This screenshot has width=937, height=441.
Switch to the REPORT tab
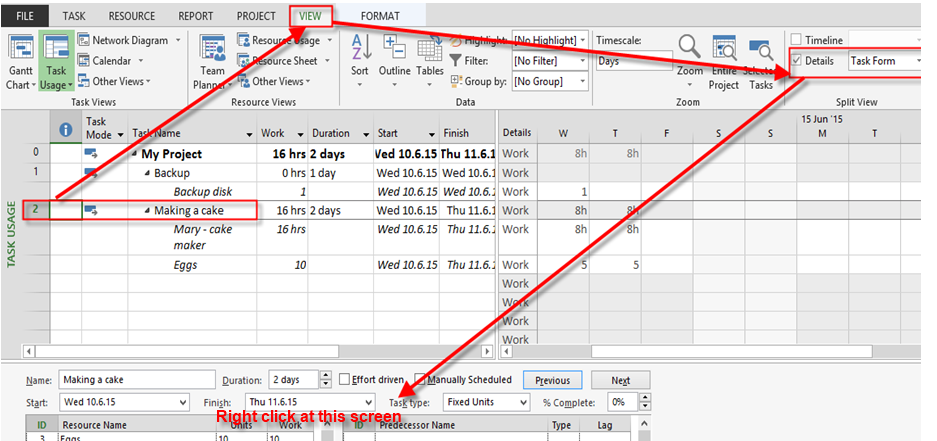point(195,16)
